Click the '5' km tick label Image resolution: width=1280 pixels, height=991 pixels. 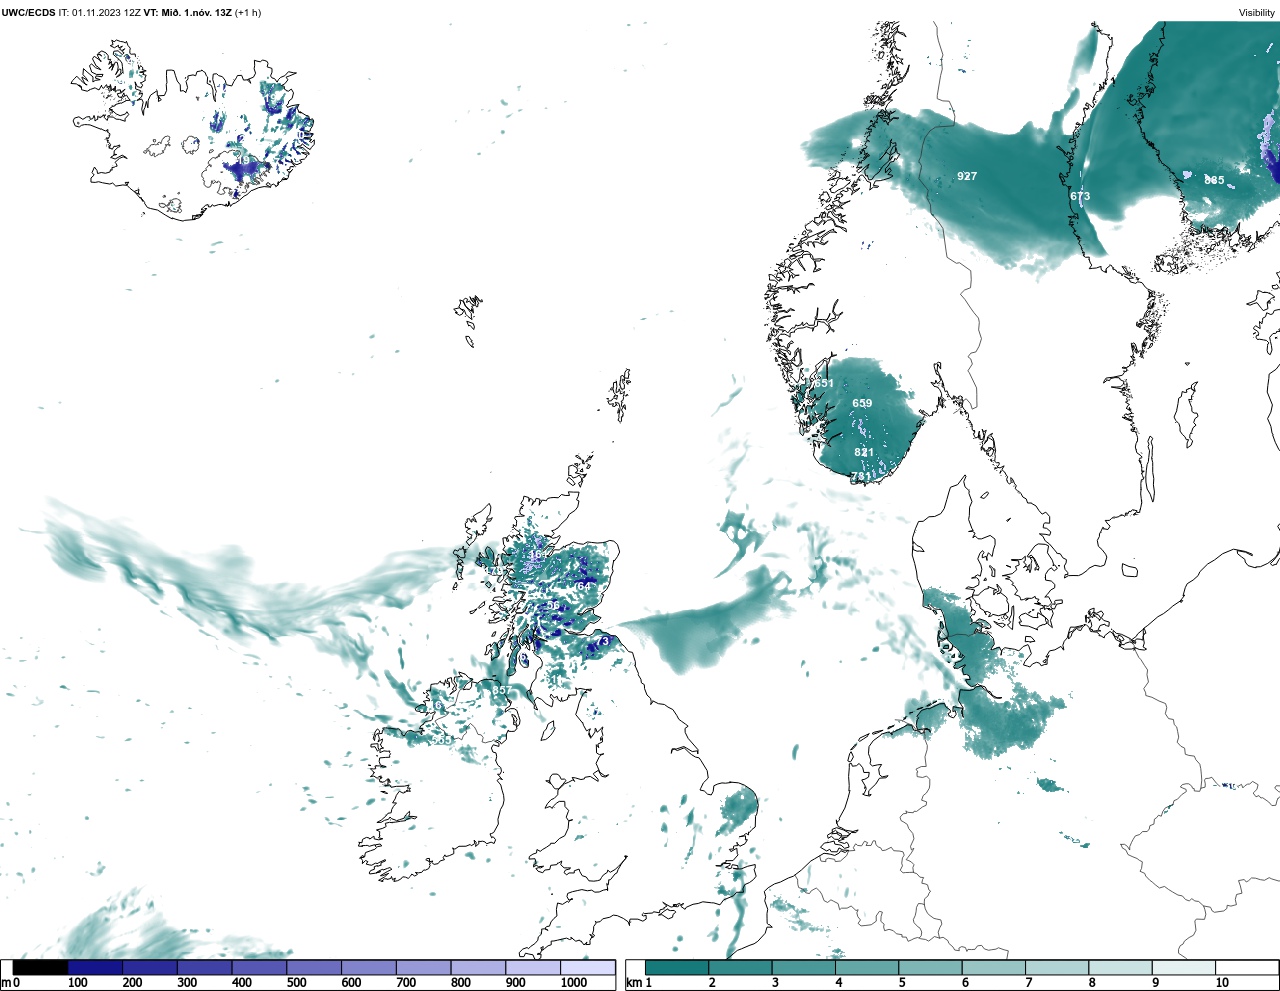[x=902, y=983]
